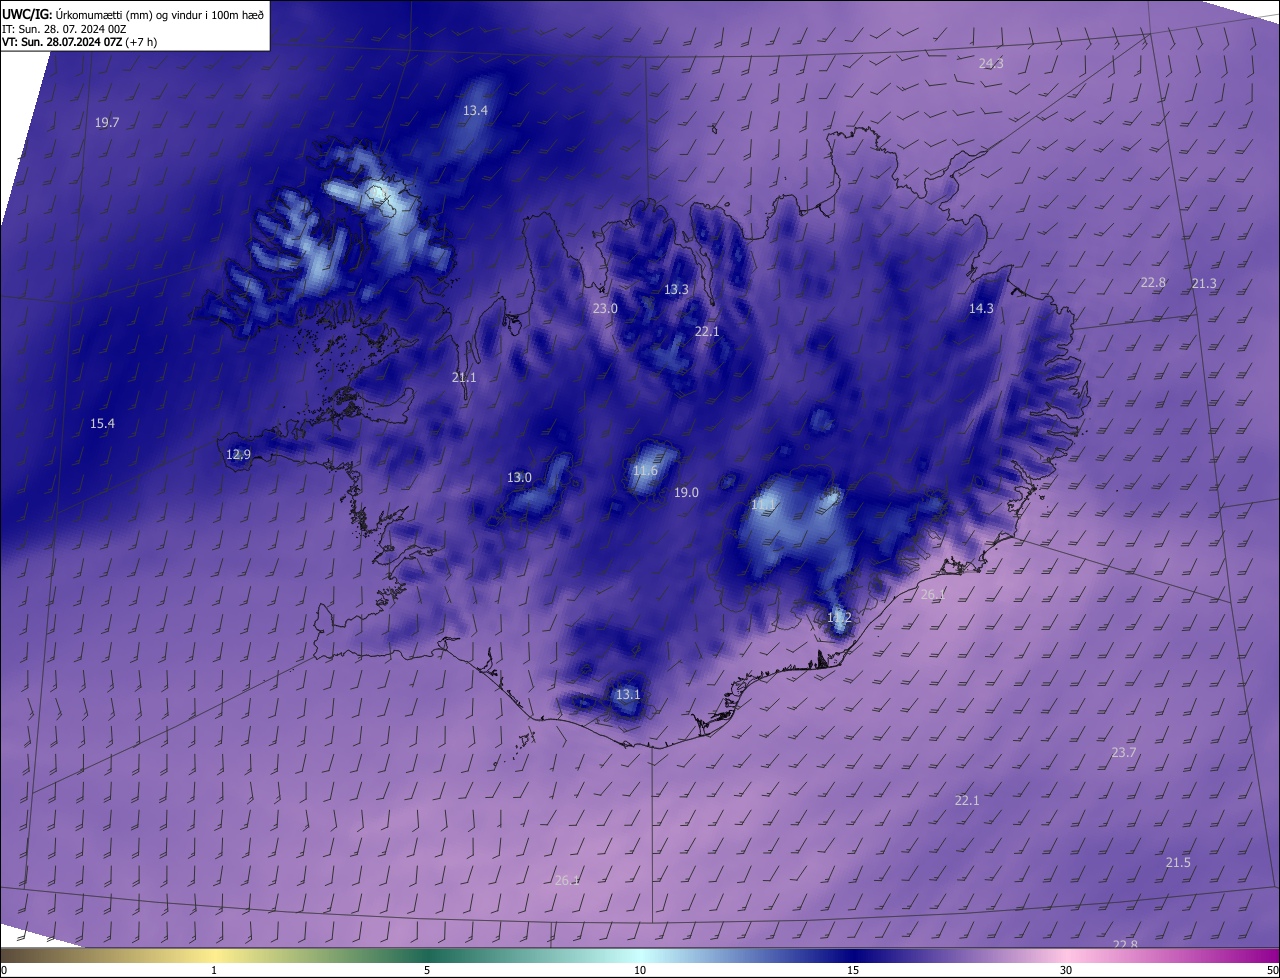This screenshot has width=1280, height=978.
Task: Click the colour scale tick label 10
Action: pos(640,970)
